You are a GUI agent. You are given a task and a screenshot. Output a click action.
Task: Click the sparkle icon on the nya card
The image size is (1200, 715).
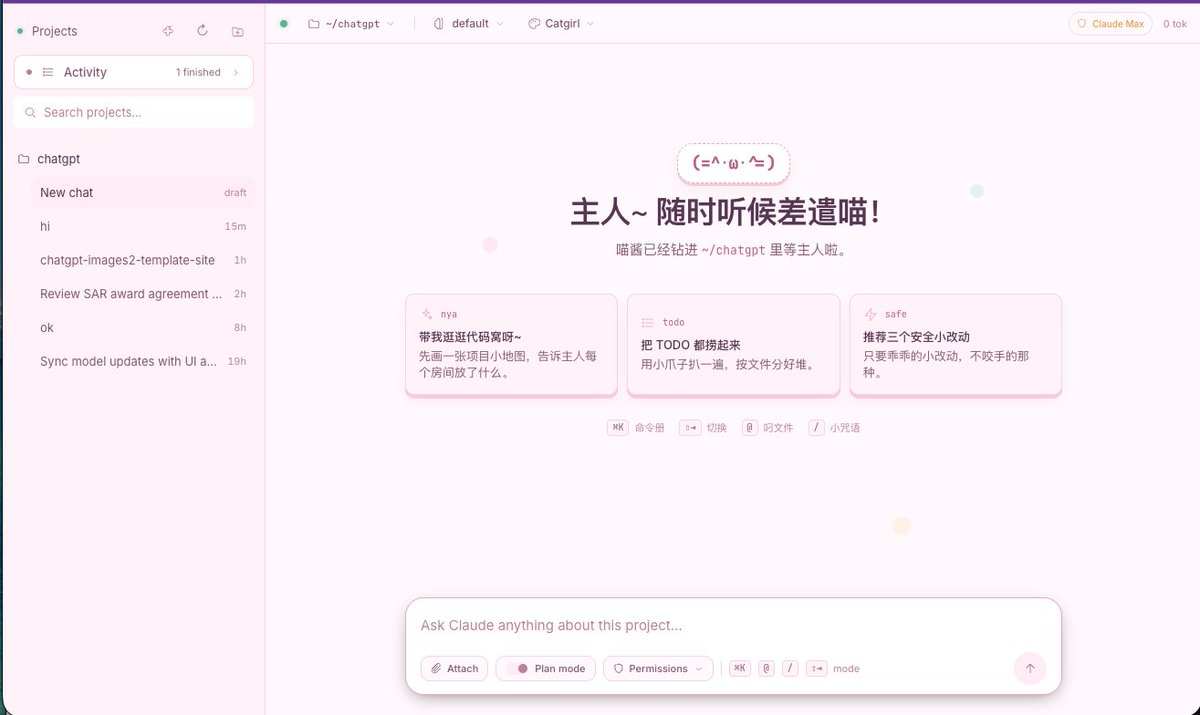(x=427, y=314)
